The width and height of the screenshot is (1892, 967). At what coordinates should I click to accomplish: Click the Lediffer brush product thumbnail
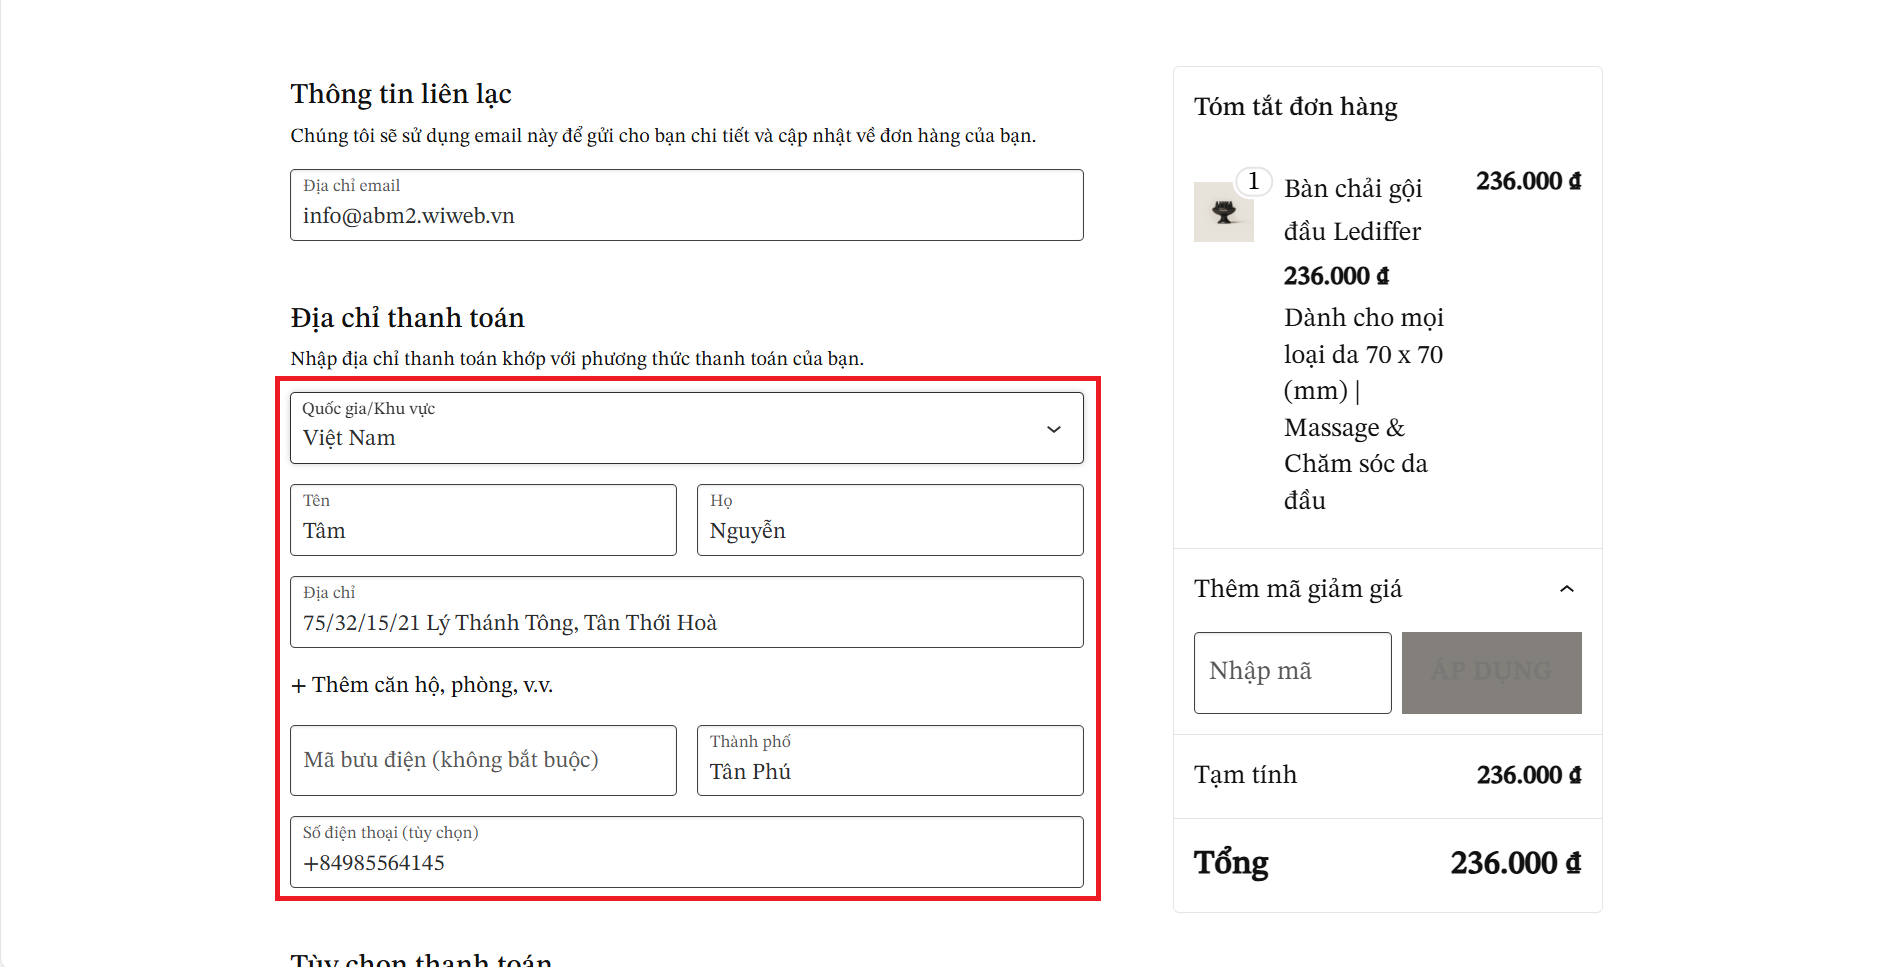point(1223,212)
